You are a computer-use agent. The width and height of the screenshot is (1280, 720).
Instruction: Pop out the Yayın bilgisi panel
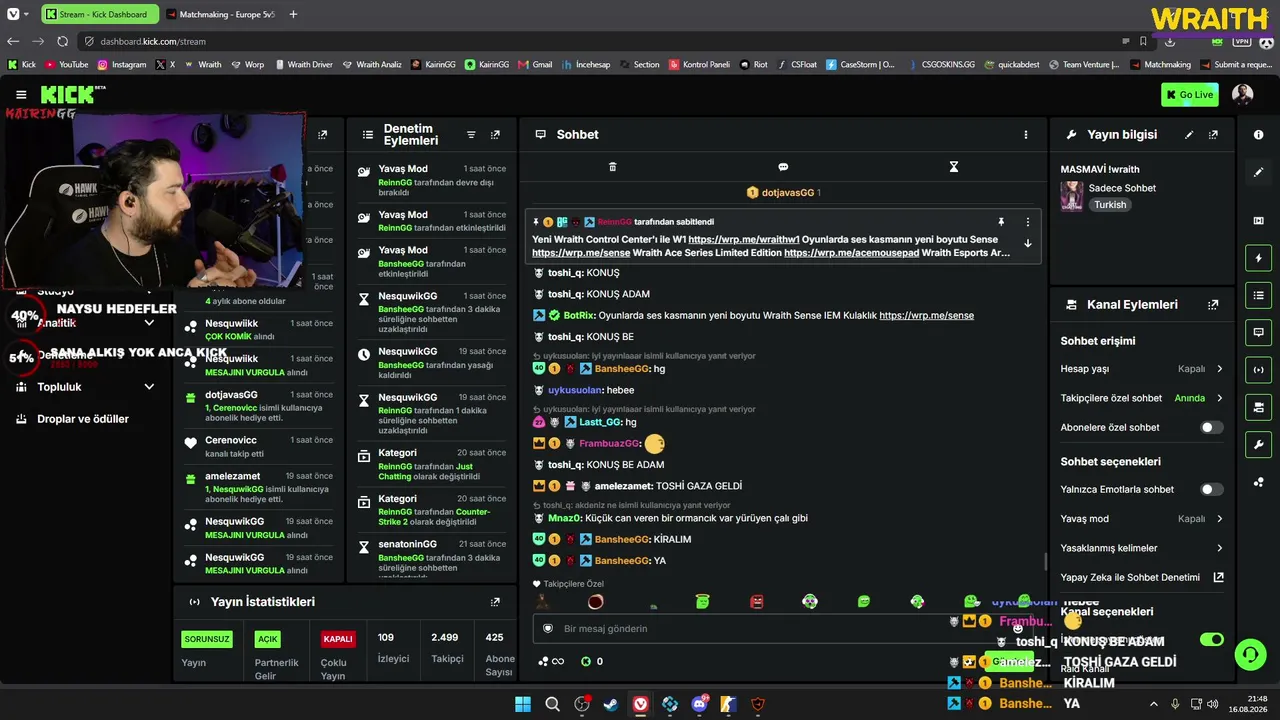(x=1213, y=135)
